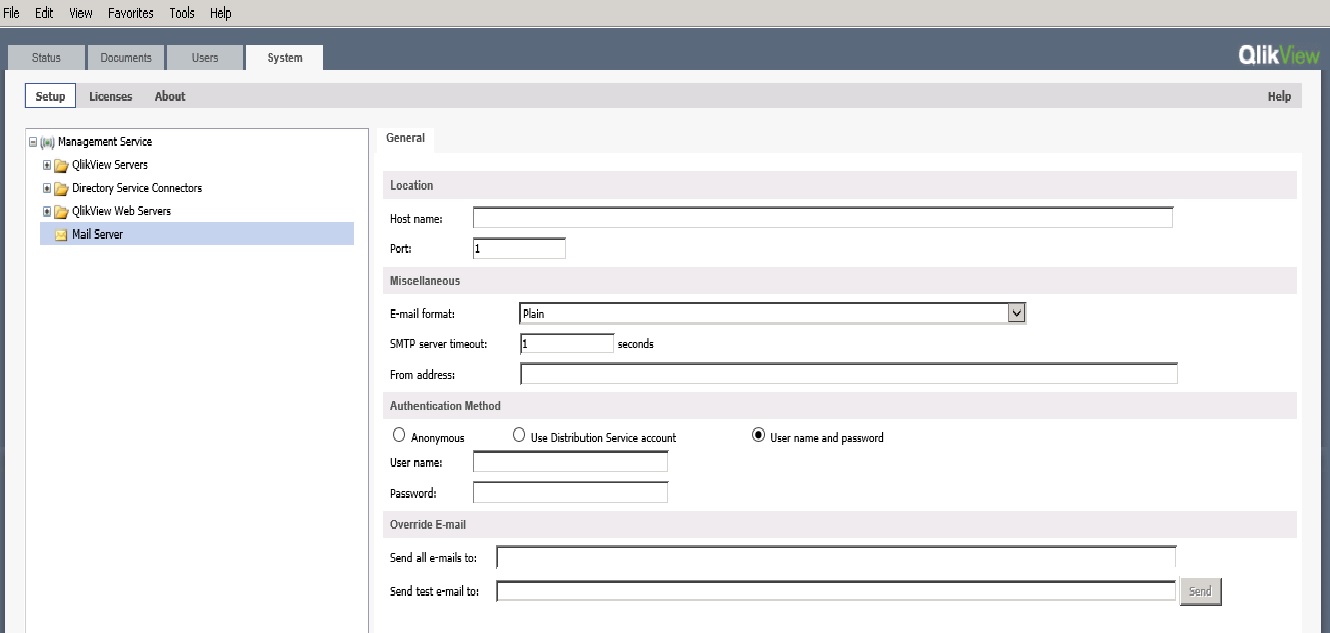This screenshot has width=1330, height=633.
Task: Click the Override E-mail section header
Action: pyautogui.click(x=840, y=524)
